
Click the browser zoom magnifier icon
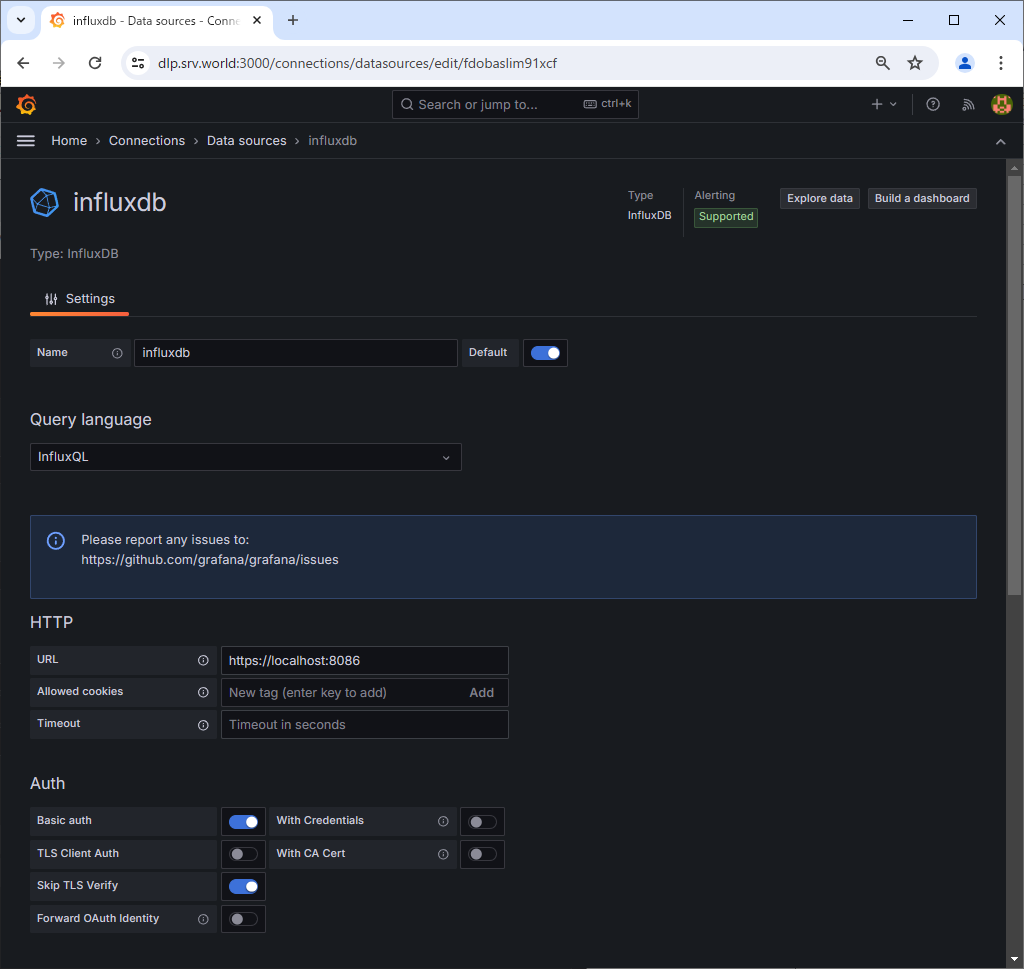point(882,63)
